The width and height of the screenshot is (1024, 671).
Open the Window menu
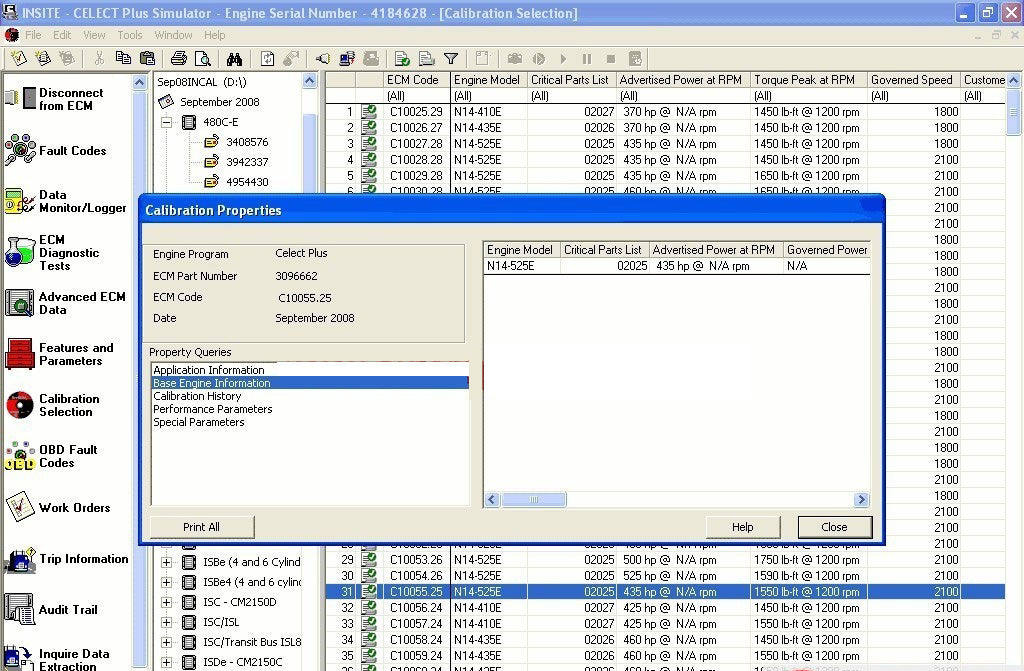click(x=173, y=35)
